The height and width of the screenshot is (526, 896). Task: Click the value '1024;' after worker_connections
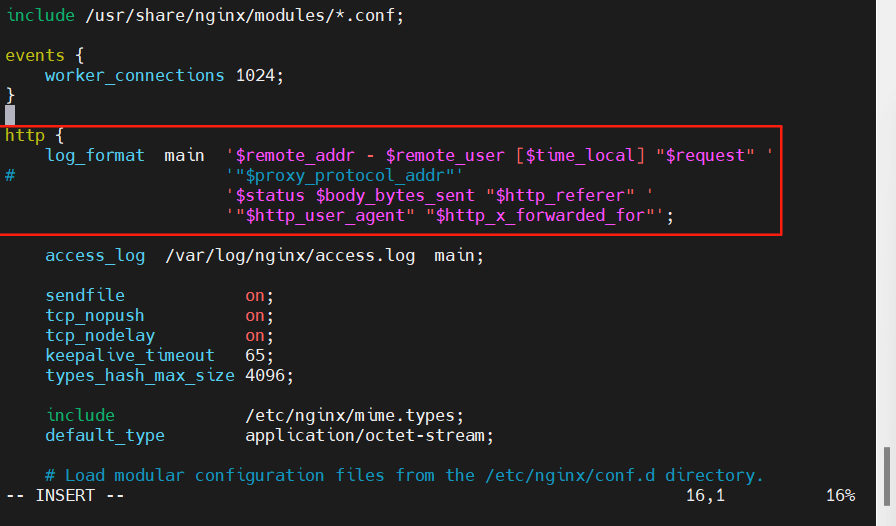pos(259,75)
